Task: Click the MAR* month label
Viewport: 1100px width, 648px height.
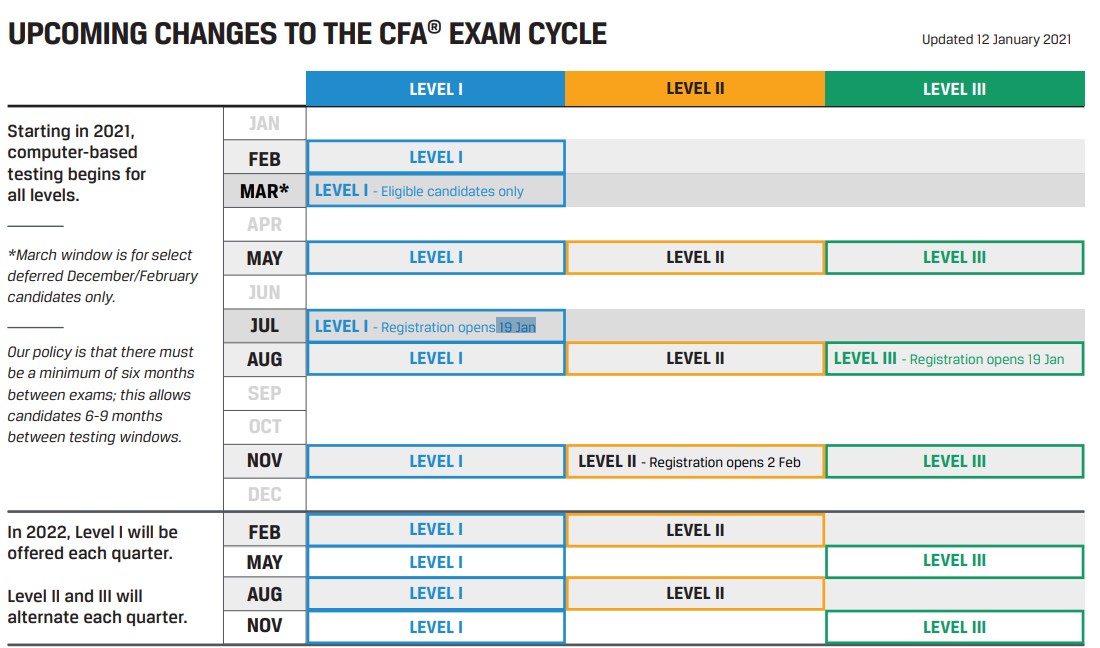Action: click(x=264, y=191)
